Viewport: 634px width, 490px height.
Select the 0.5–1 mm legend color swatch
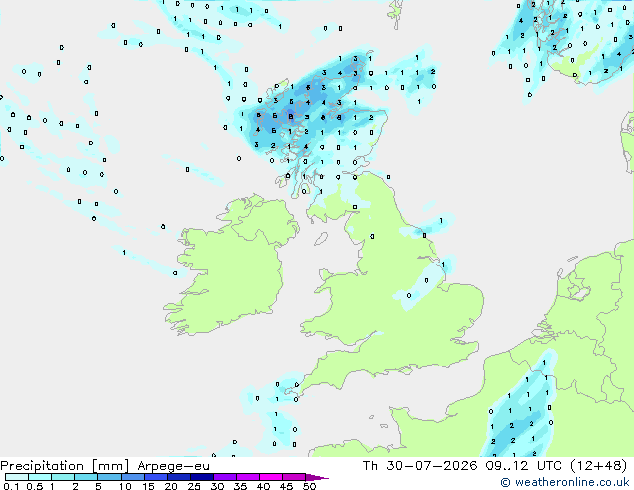click(40, 477)
